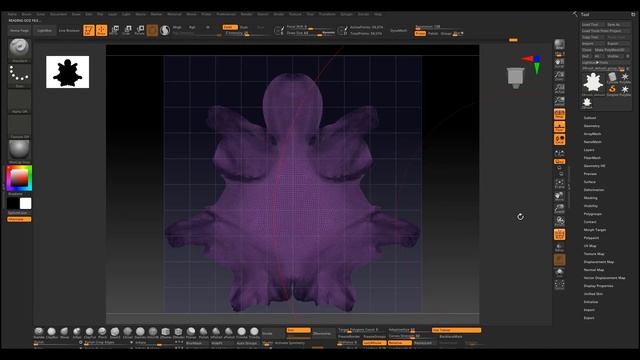Expand the ArrayMesh sub-palette

(592, 133)
